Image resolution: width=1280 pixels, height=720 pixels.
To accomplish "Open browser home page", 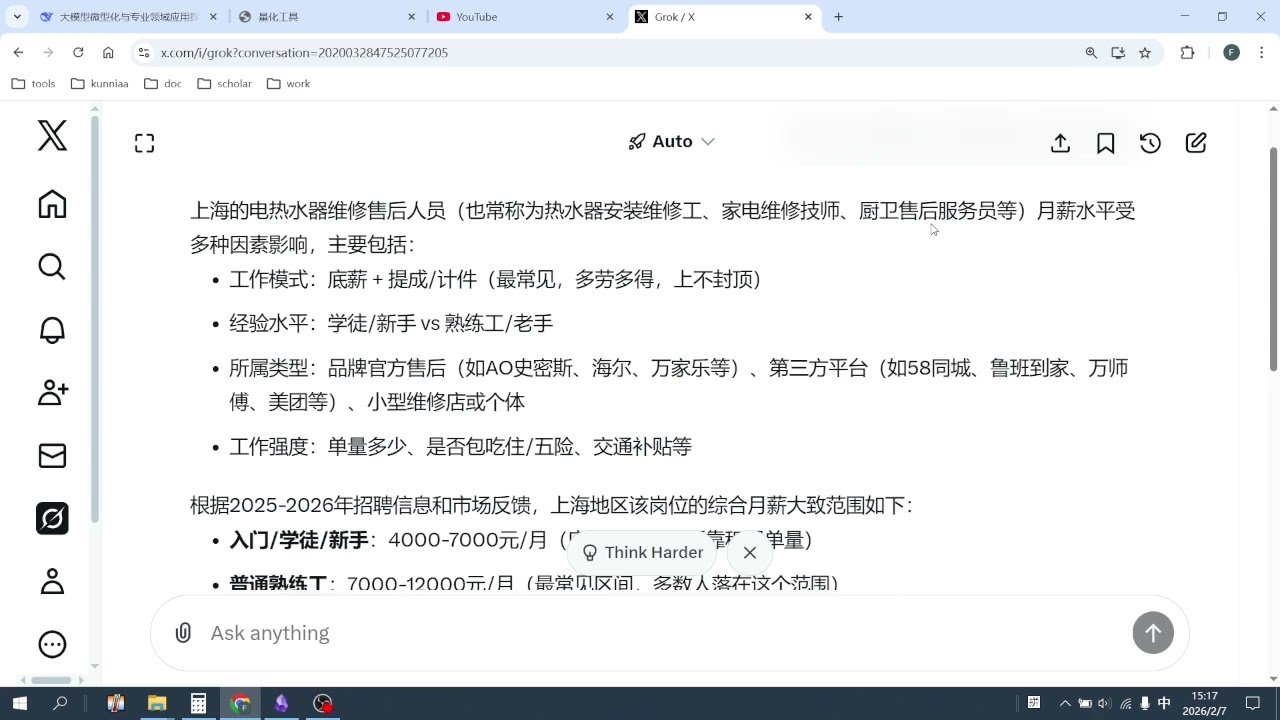I will click(108, 53).
